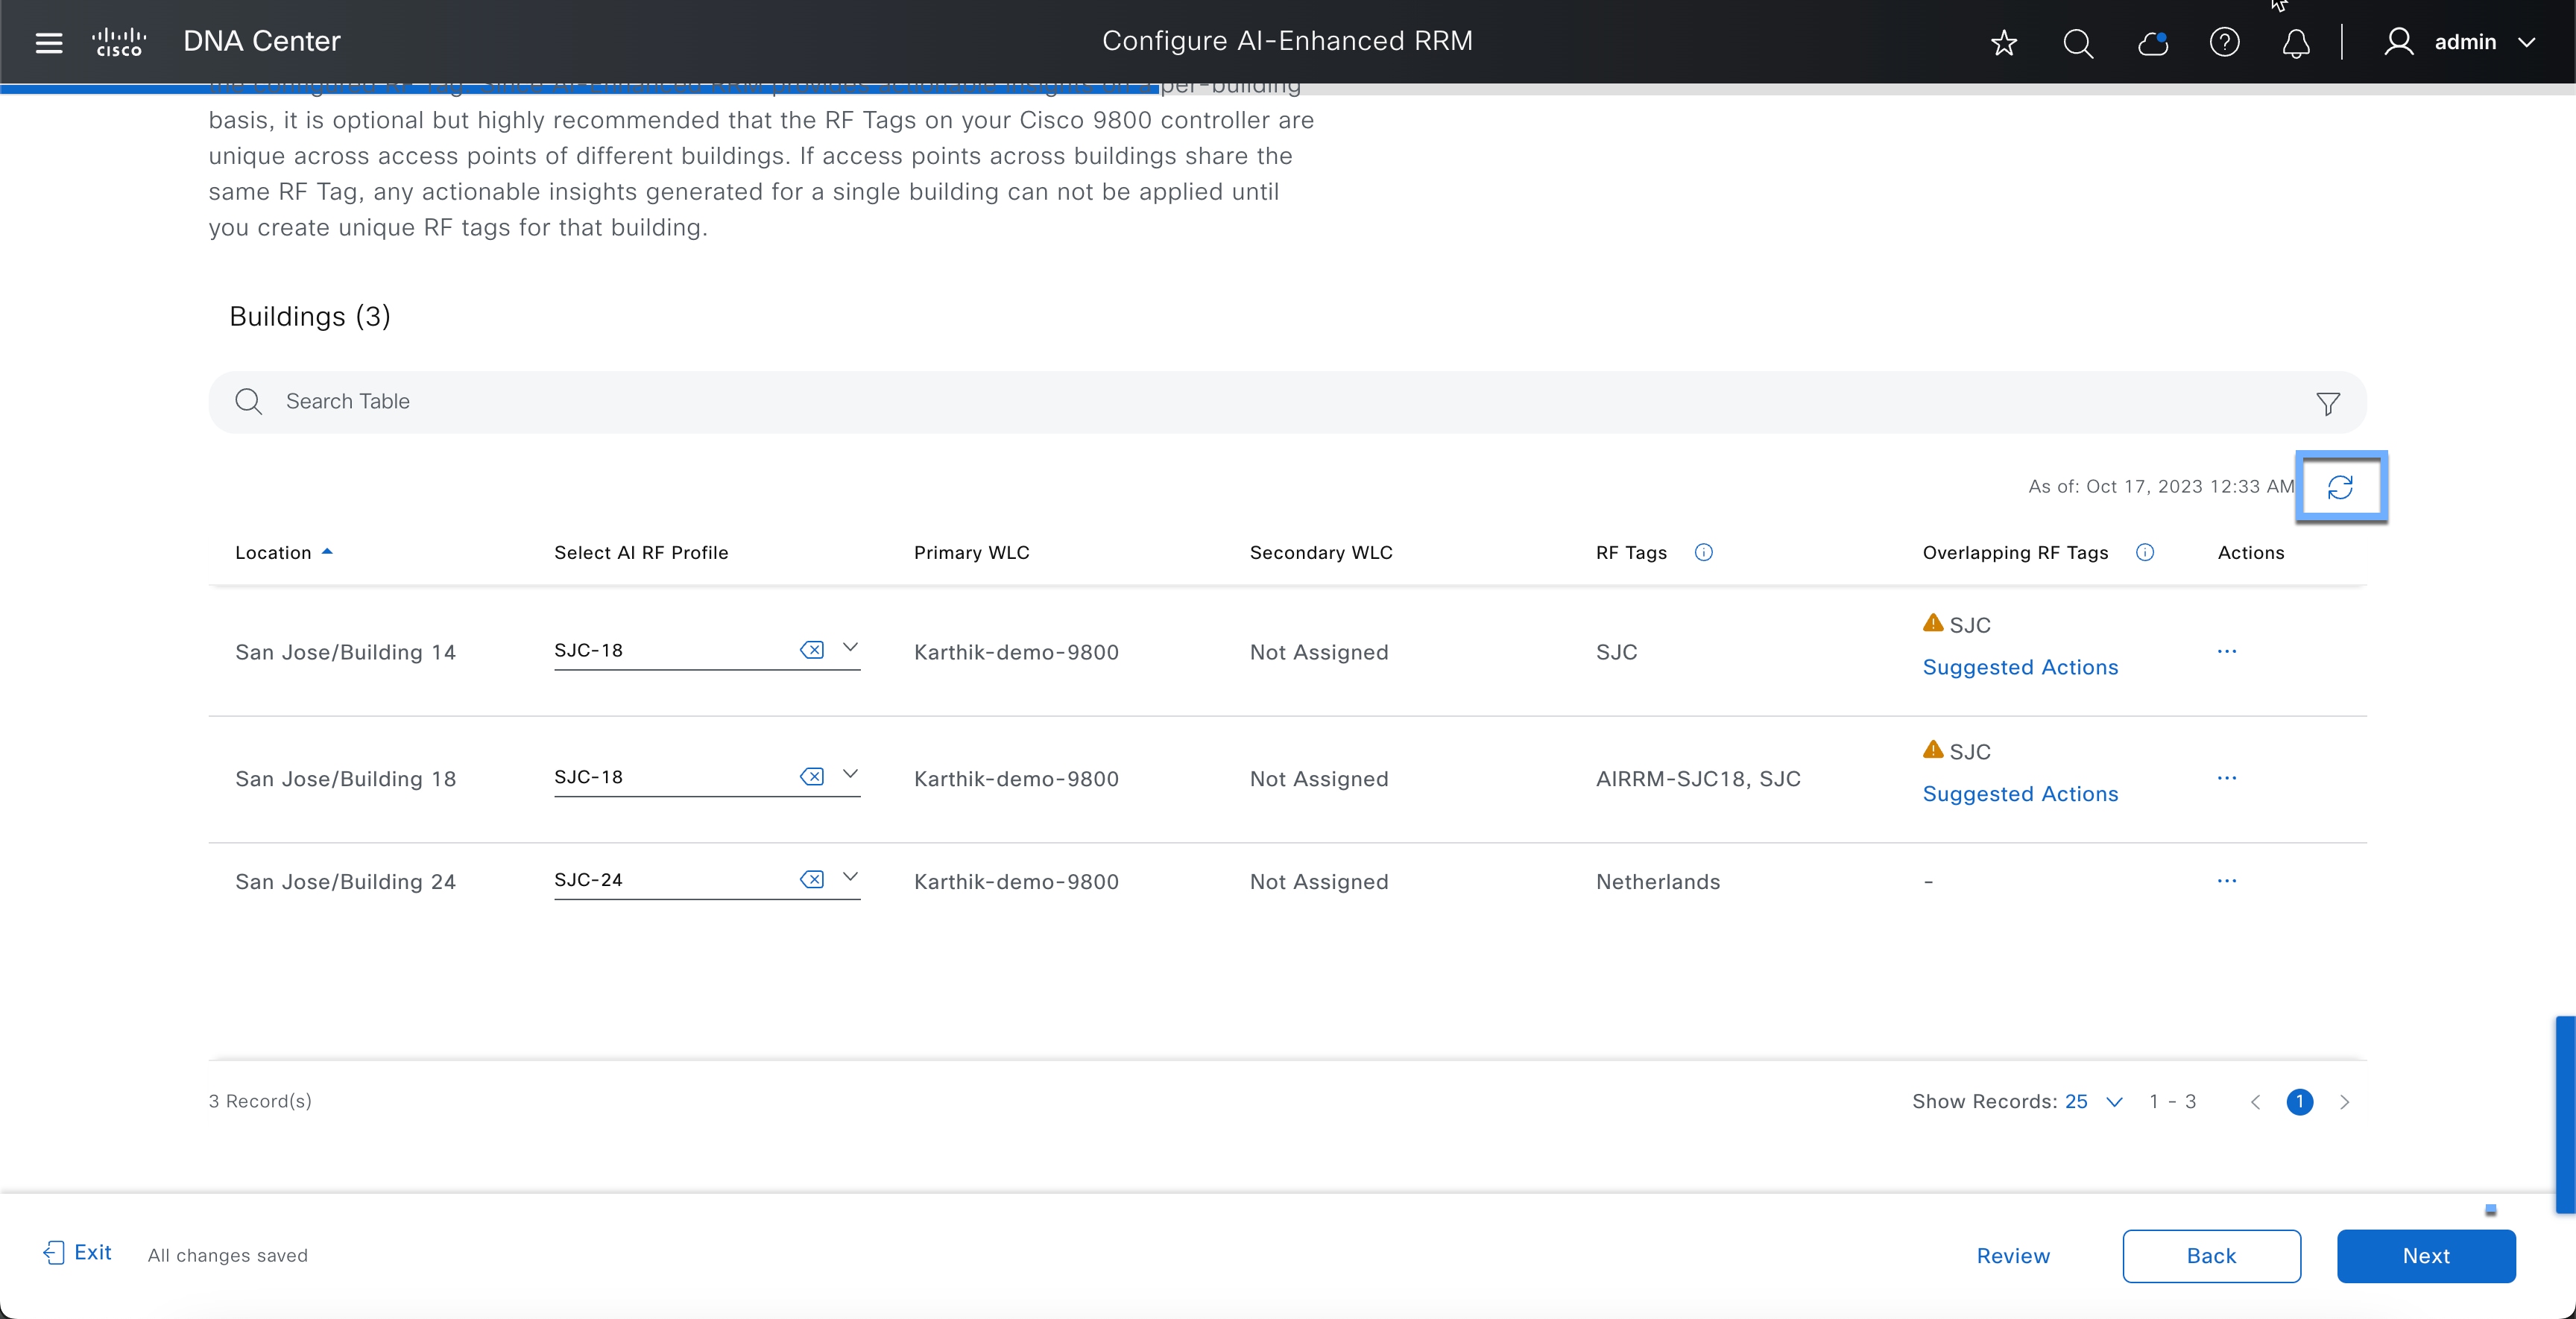
Task: Expand AI RF Profile dropdown for Building 18
Action: tap(850, 775)
